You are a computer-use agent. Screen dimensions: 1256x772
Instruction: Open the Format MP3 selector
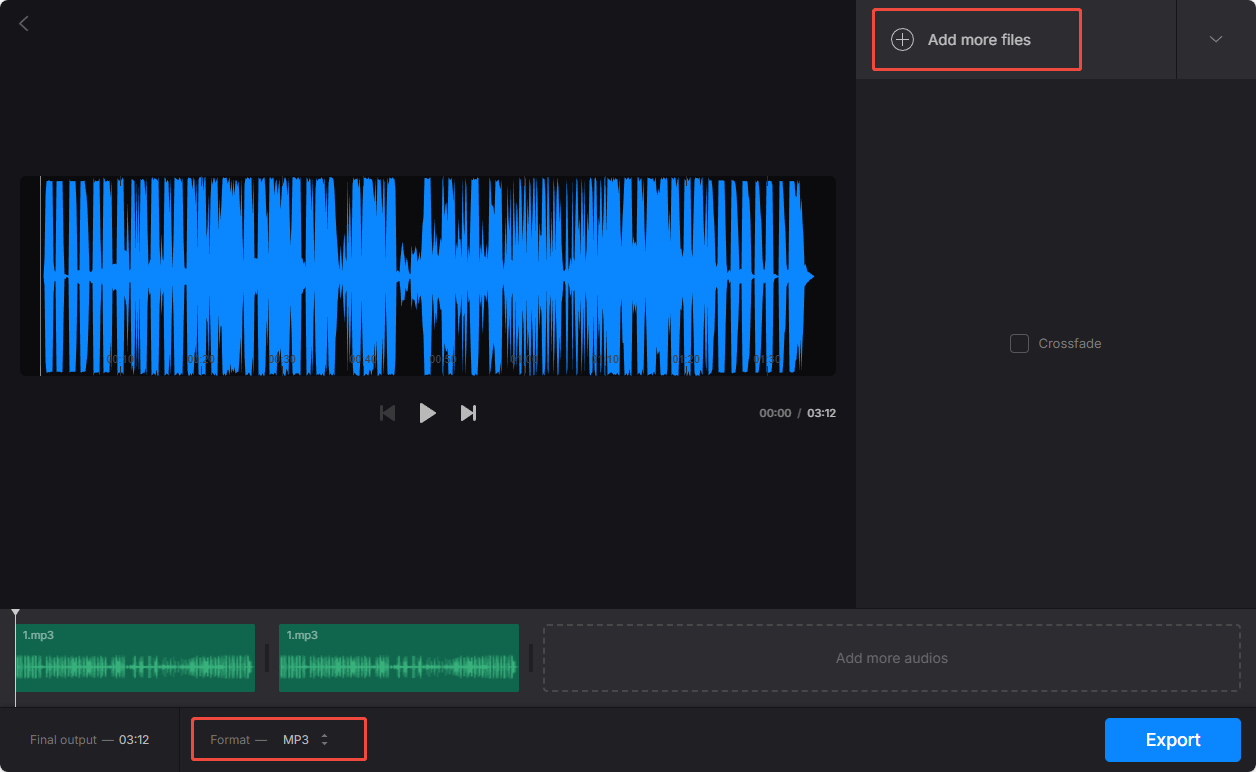pos(278,739)
